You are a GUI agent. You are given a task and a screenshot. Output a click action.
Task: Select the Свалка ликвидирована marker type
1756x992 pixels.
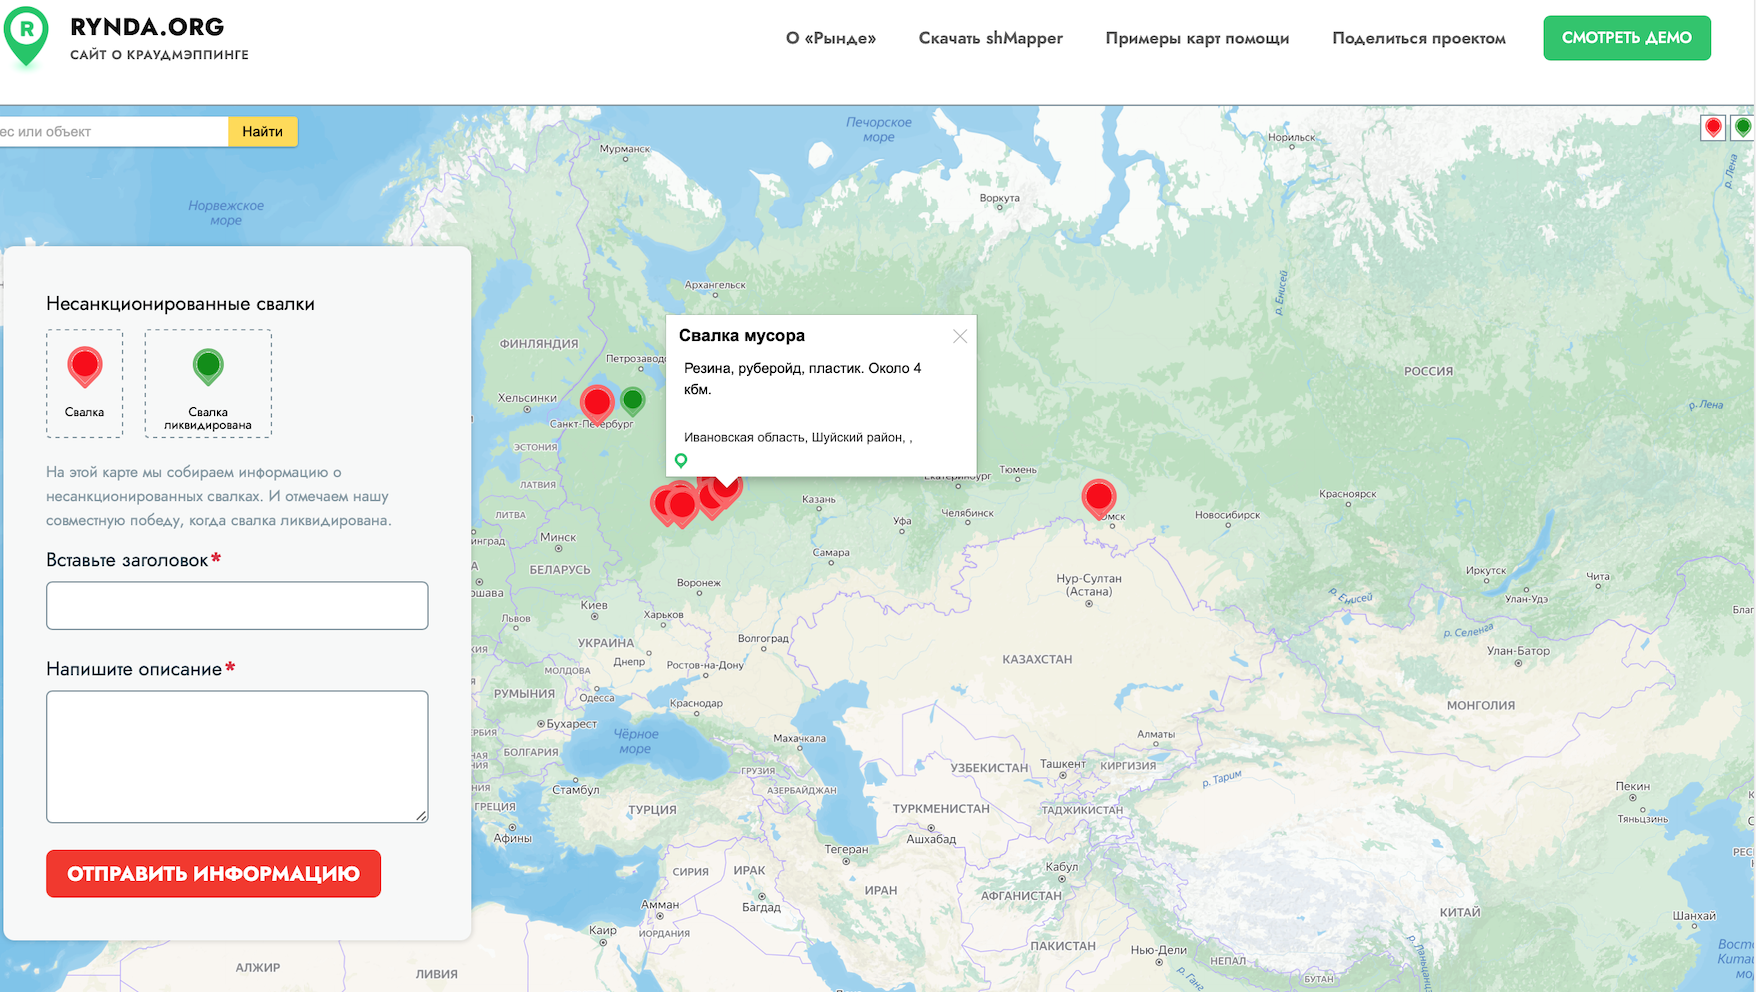pyautogui.click(x=208, y=383)
